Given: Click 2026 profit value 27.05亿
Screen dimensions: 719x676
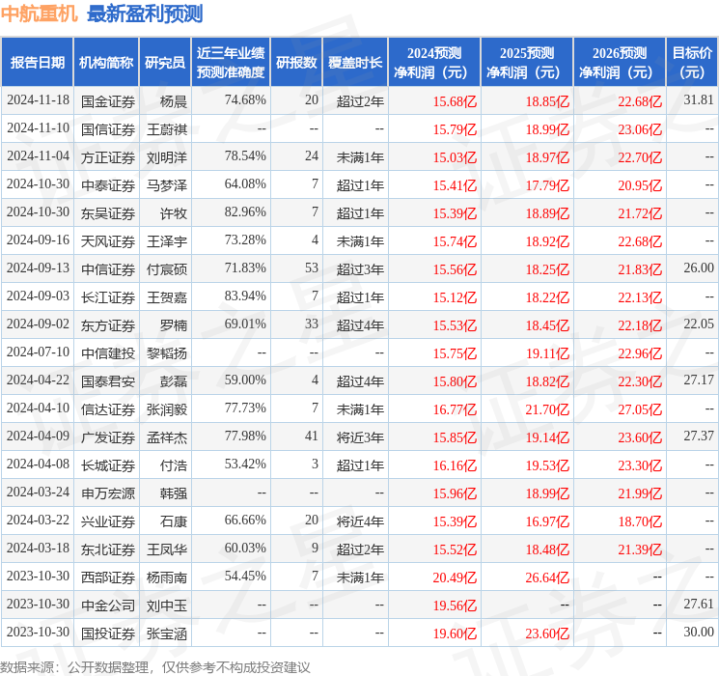Looking at the screenshot, I should 640,409.
